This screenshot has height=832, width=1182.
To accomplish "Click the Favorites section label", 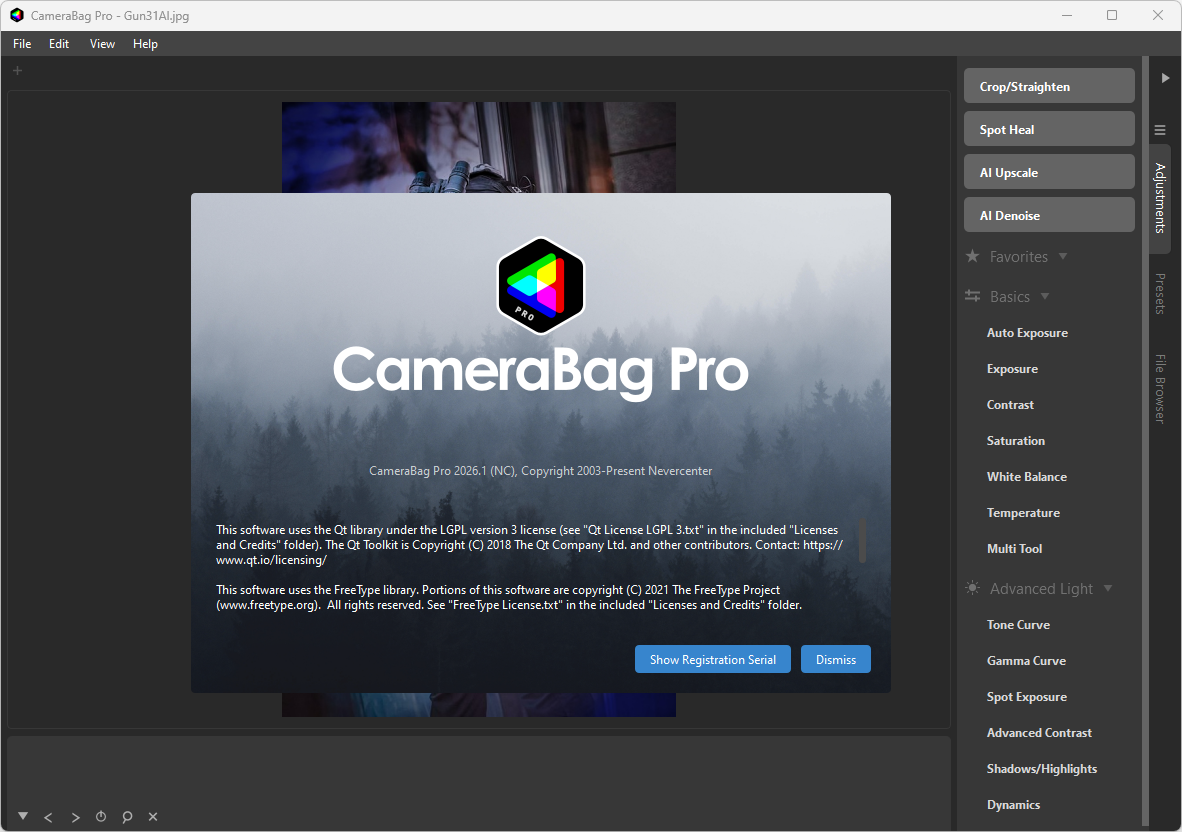I will tap(1018, 256).
